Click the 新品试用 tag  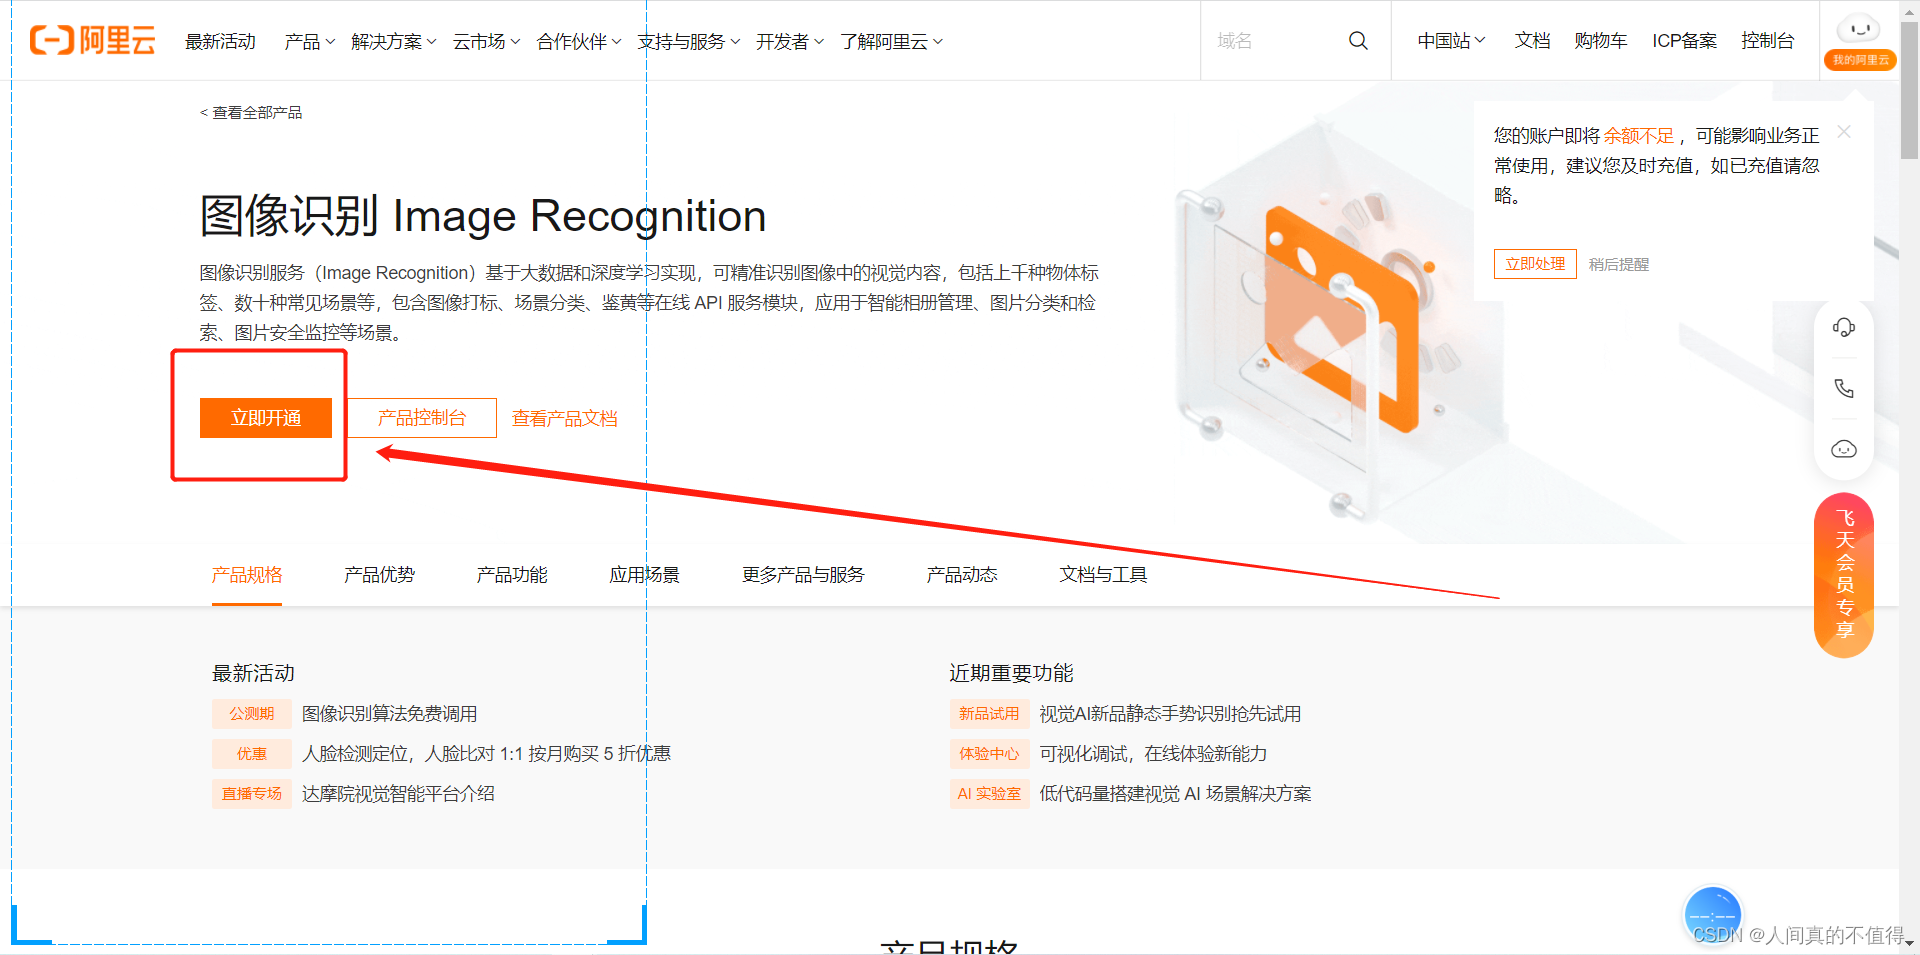[989, 714]
